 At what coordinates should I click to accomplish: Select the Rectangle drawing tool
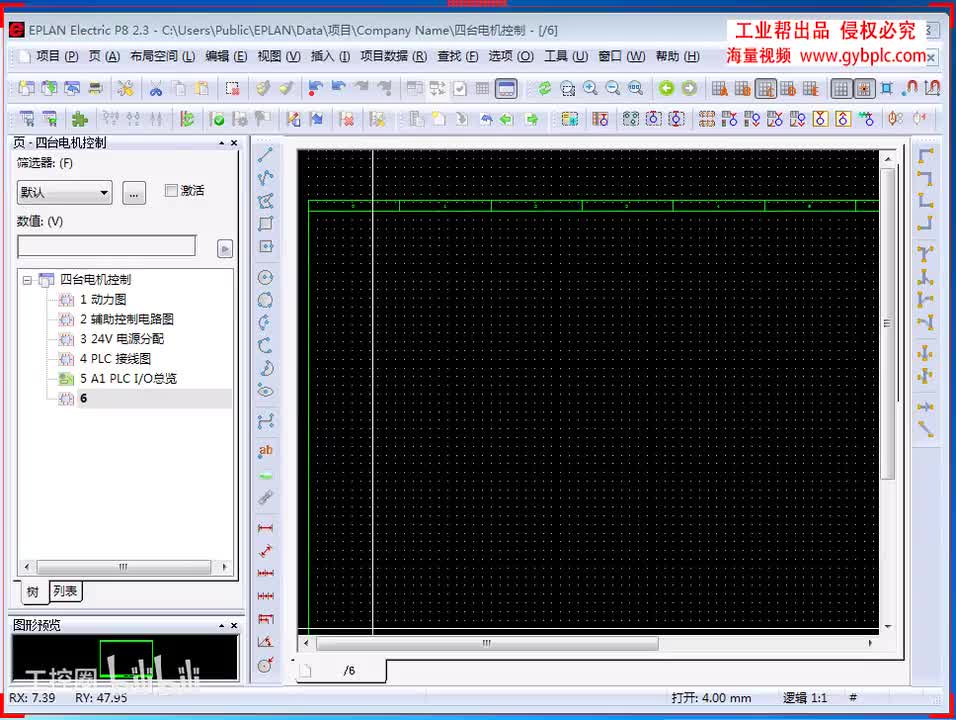265,224
